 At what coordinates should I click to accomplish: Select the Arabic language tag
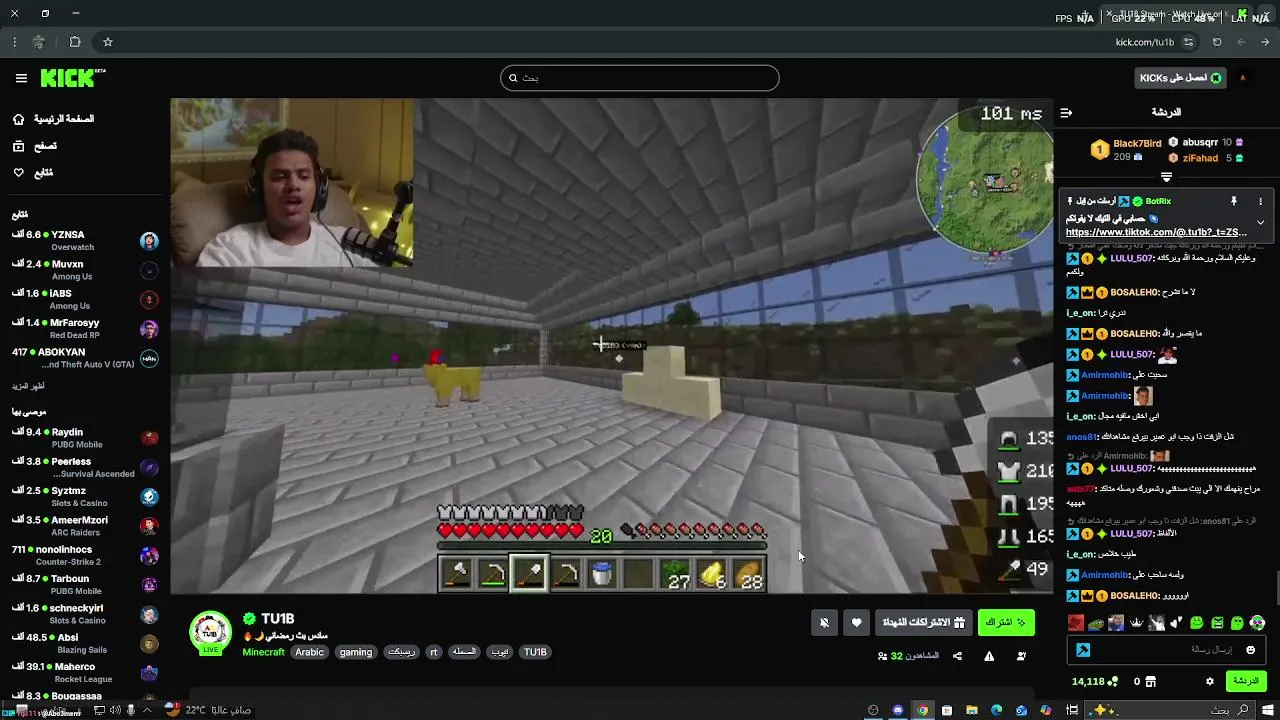tap(309, 652)
